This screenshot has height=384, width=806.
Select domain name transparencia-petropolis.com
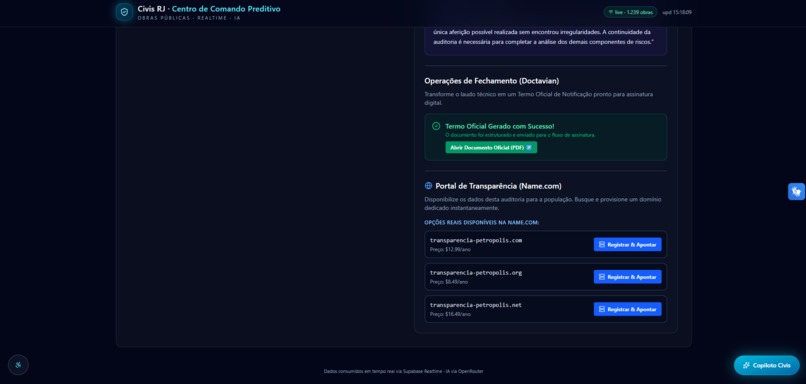(476, 240)
